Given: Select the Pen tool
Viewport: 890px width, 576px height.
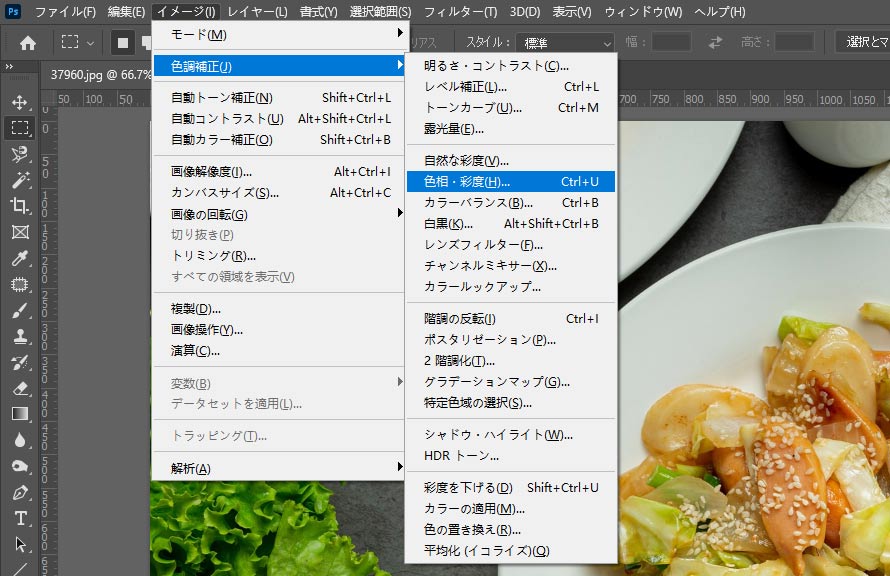Looking at the screenshot, I should (20, 493).
